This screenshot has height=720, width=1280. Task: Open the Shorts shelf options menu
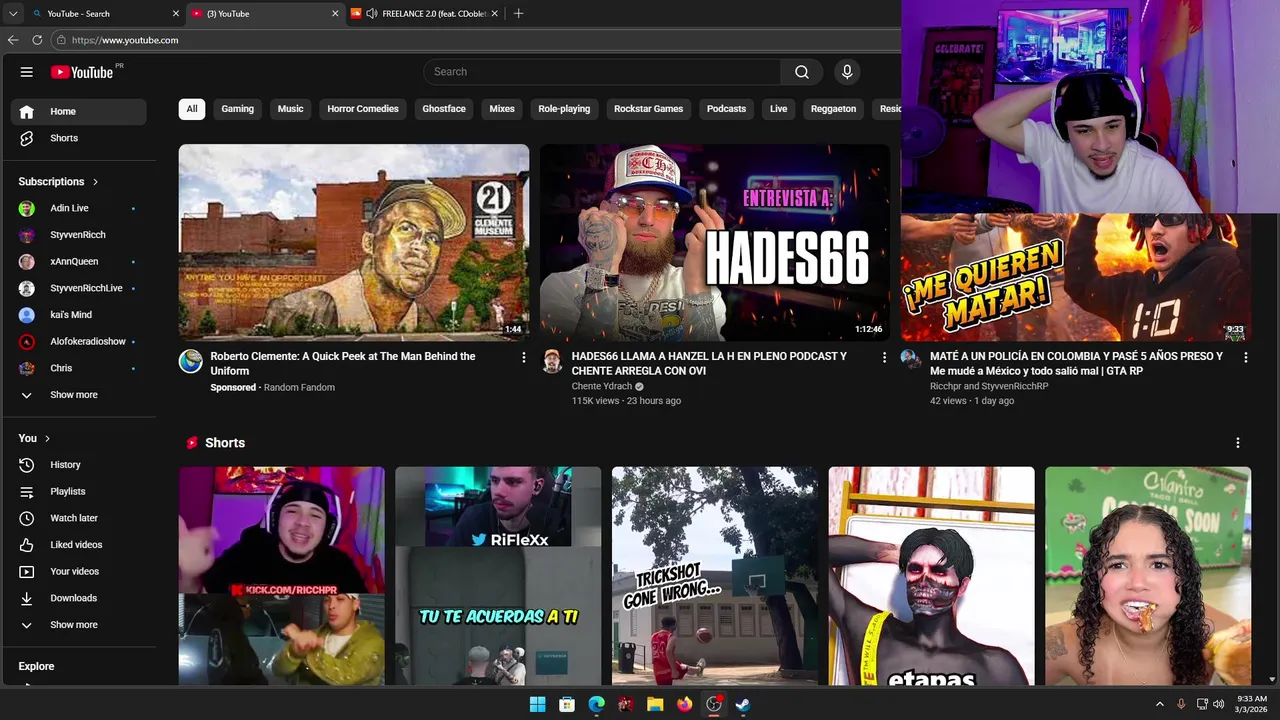(x=1237, y=443)
